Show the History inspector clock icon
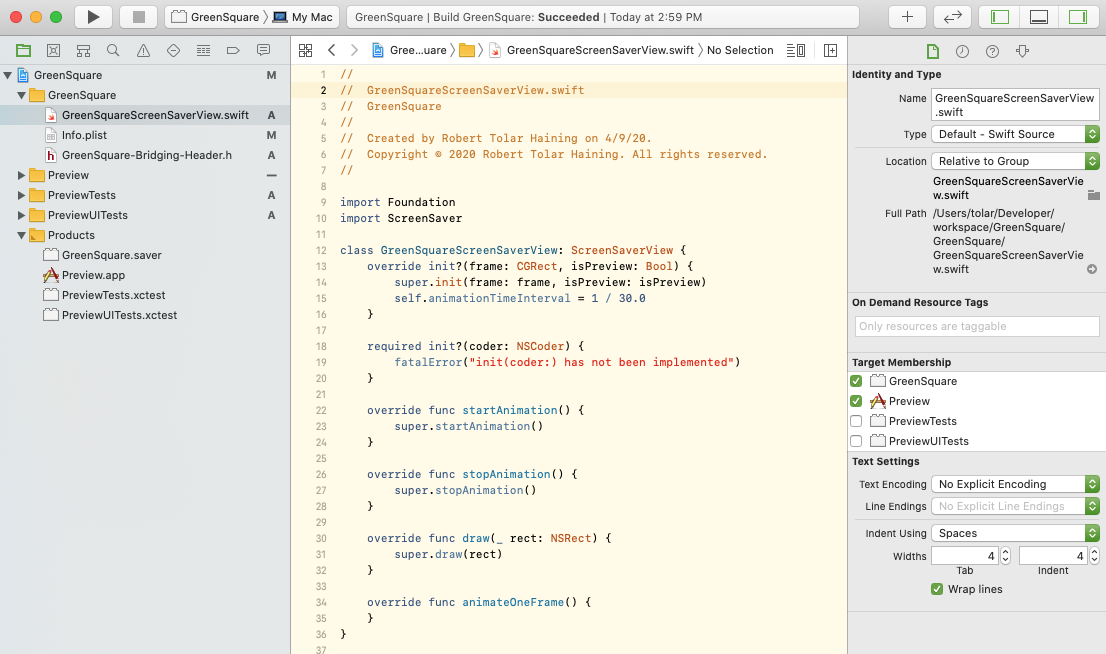This screenshot has width=1106, height=654. pos(962,51)
